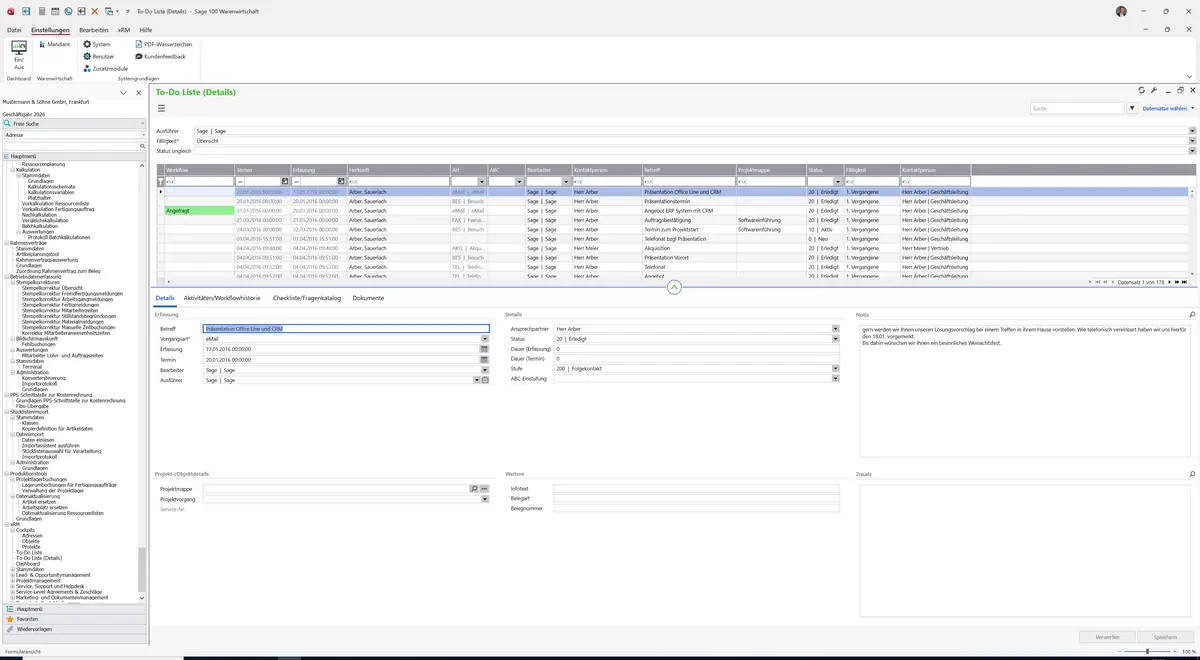Open Zusatzmodule in ribbon
The height and width of the screenshot is (660, 1200).
pos(105,68)
